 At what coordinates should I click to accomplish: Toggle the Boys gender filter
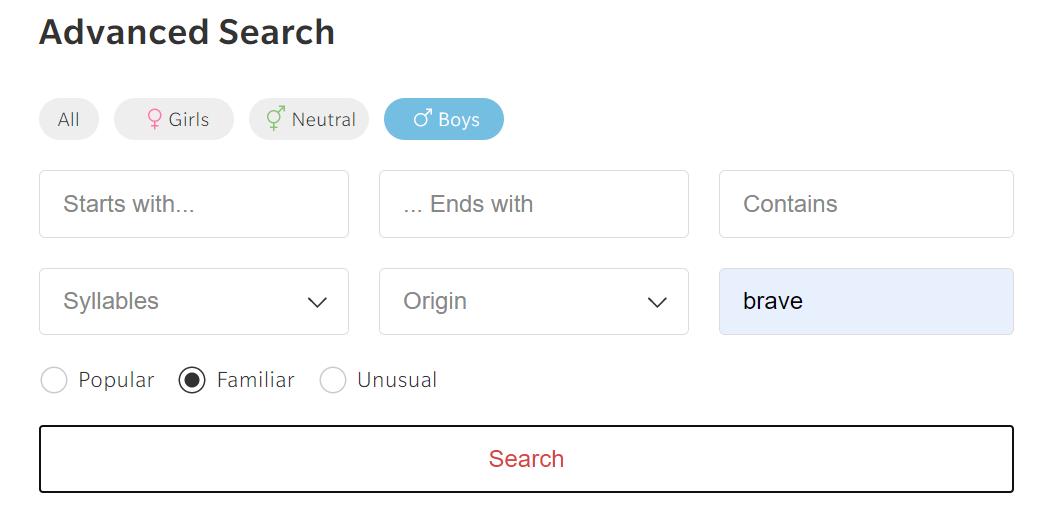[444, 119]
